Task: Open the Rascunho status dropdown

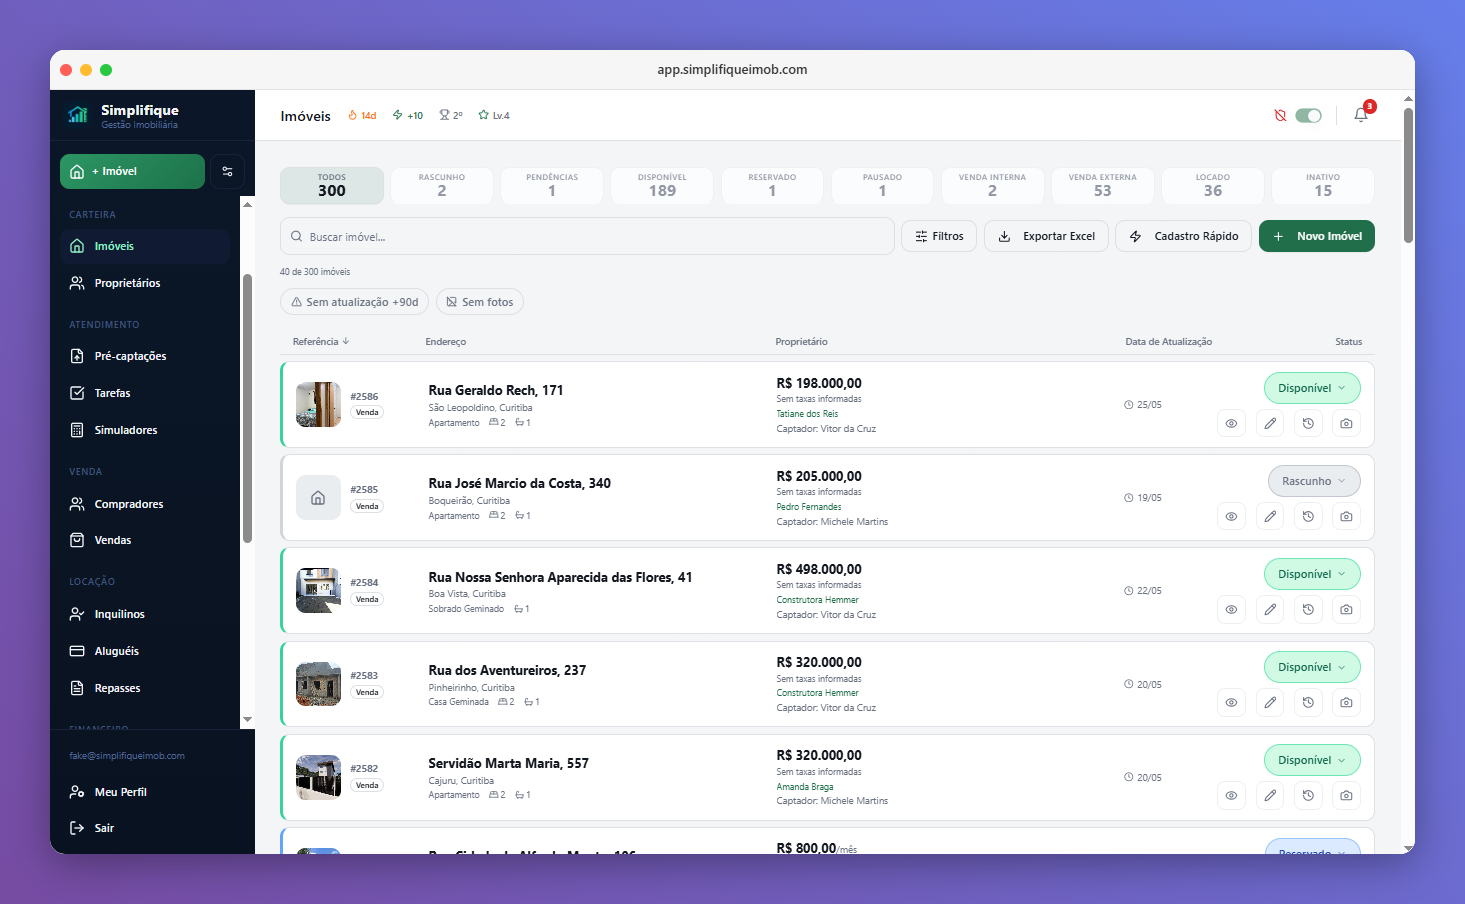Action: tap(1314, 481)
